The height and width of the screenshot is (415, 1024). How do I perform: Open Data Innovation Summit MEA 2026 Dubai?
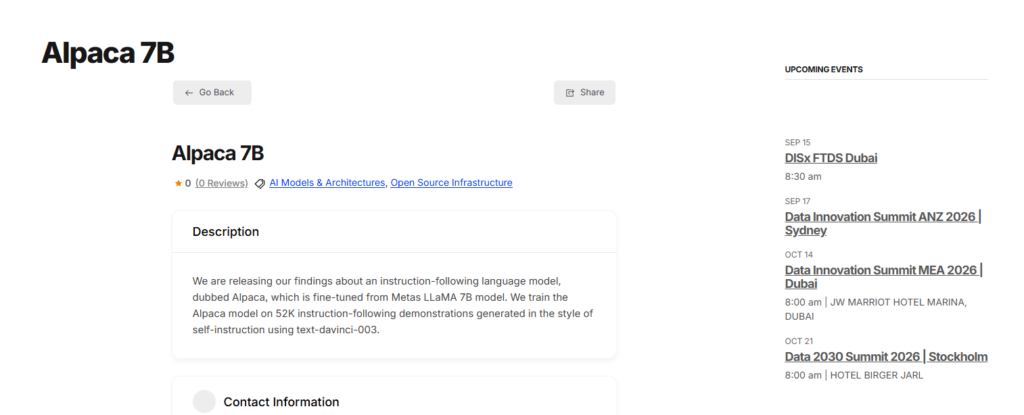click(x=884, y=277)
